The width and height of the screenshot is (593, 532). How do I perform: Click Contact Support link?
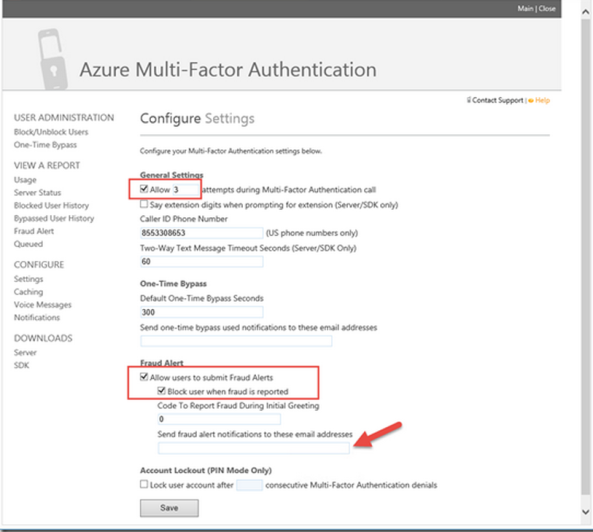(497, 100)
